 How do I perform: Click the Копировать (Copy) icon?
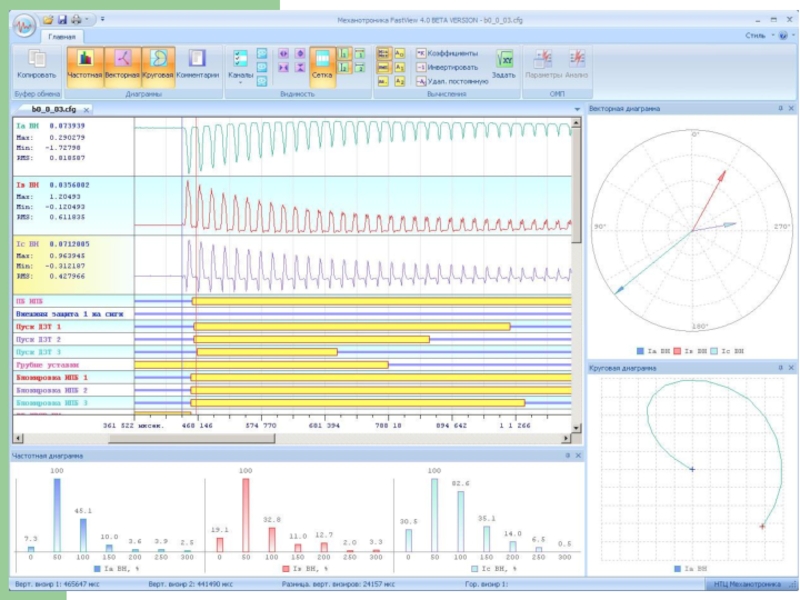tap(37, 62)
